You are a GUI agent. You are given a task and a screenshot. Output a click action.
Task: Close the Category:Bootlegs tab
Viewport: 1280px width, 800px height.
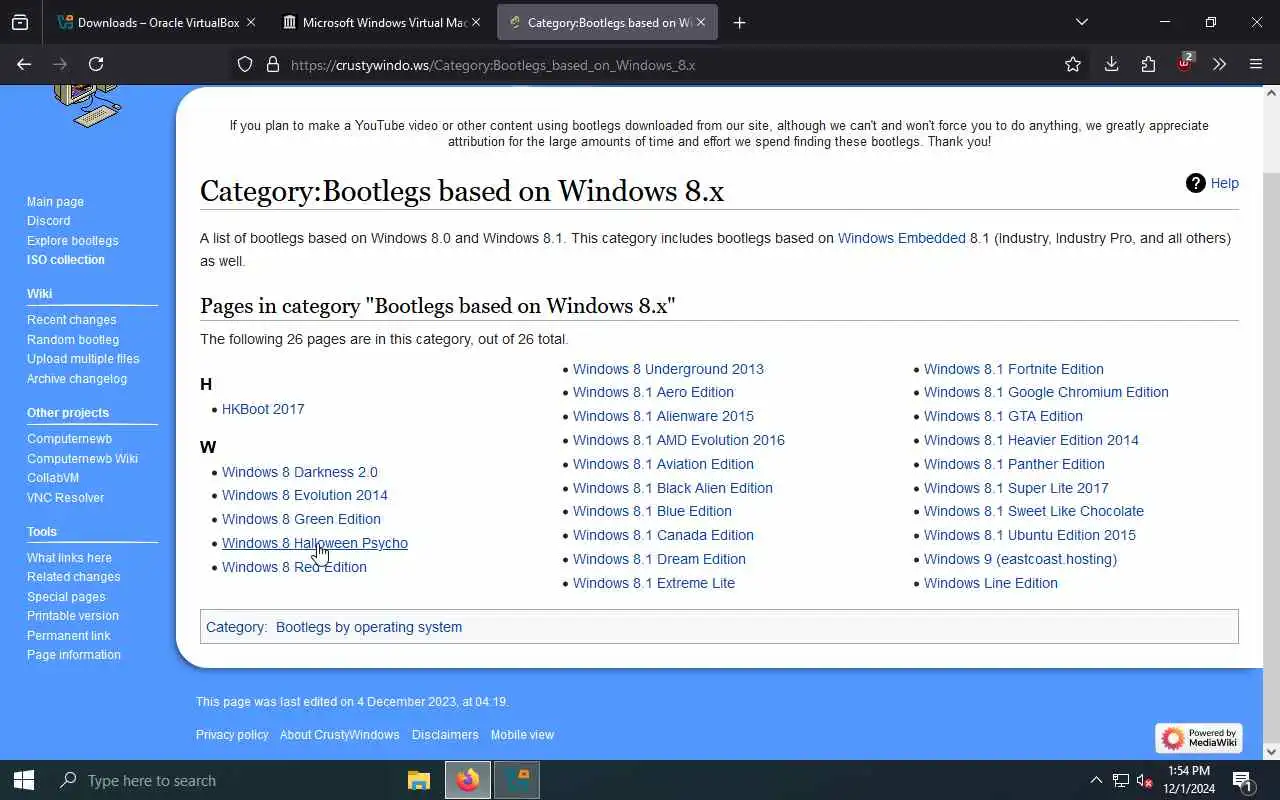(700, 22)
